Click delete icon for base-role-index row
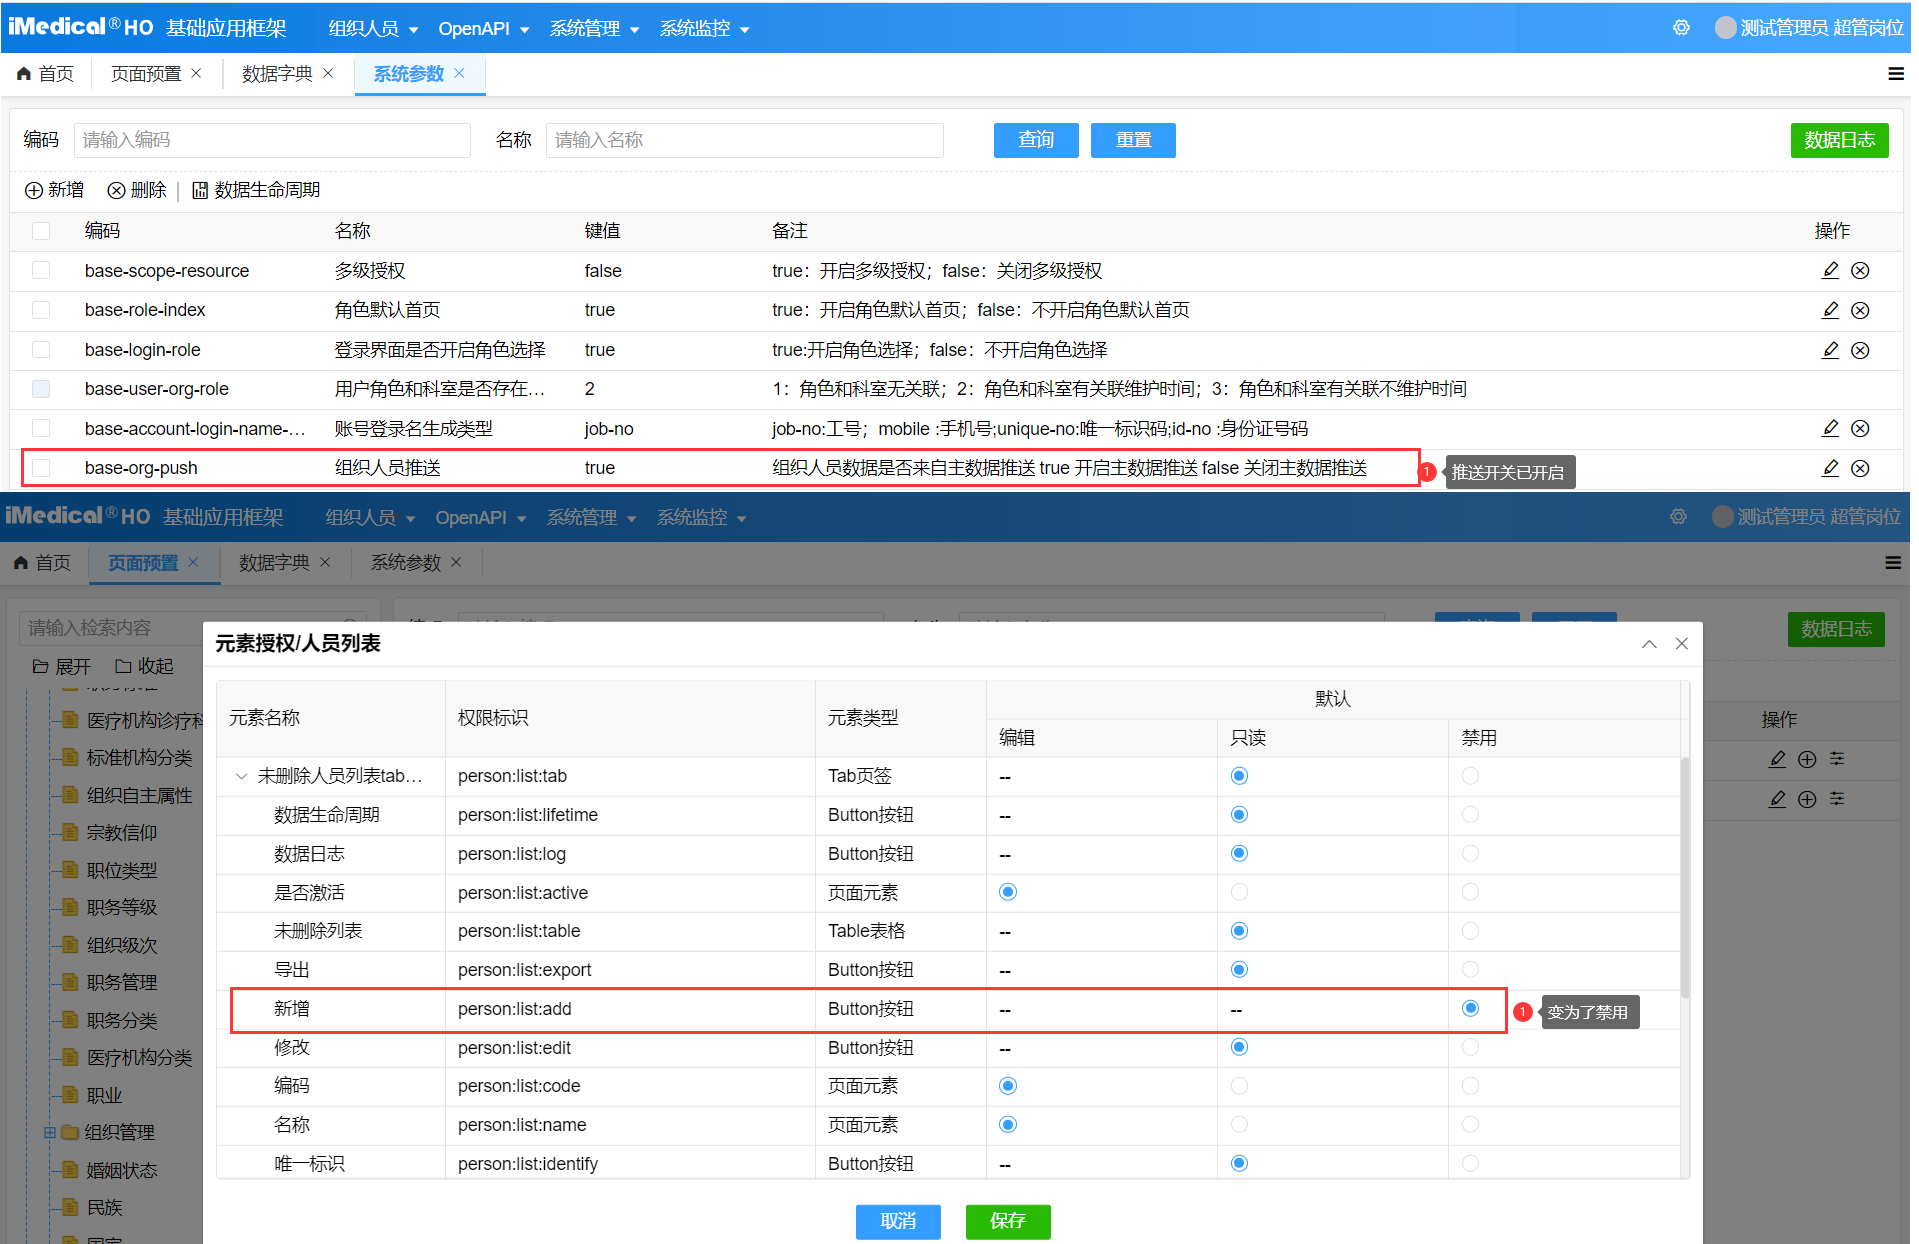Viewport: 1919px width, 1244px height. (1860, 310)
